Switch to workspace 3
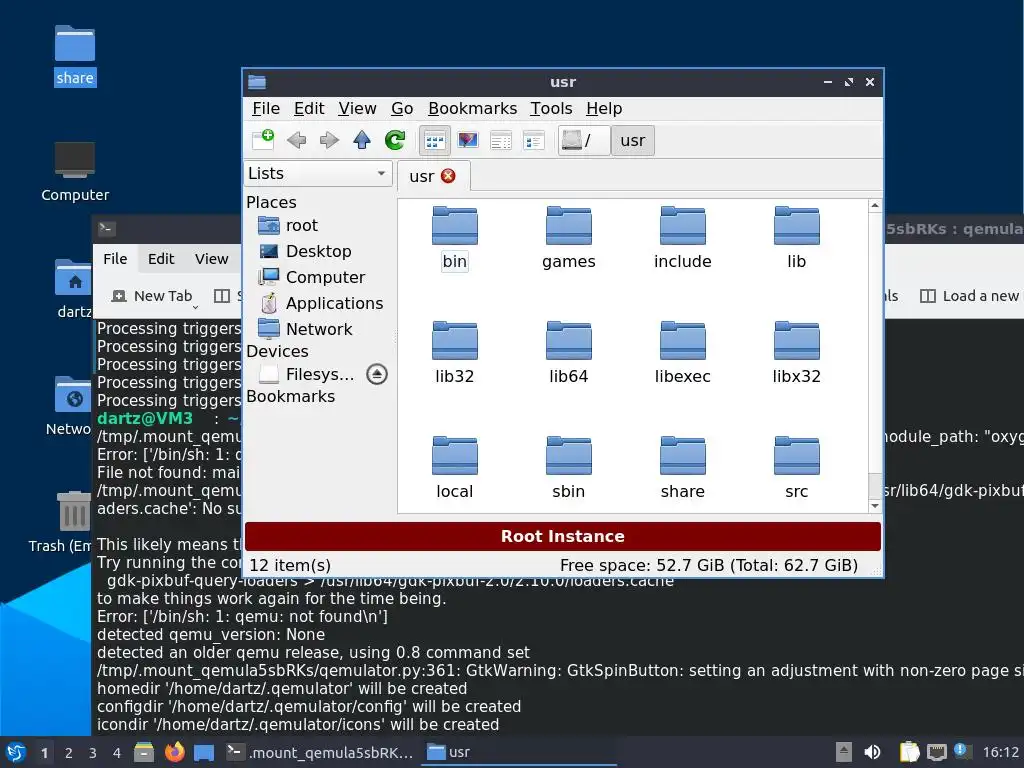Viewport: 1024px width, 768px height. pos(93,753)
